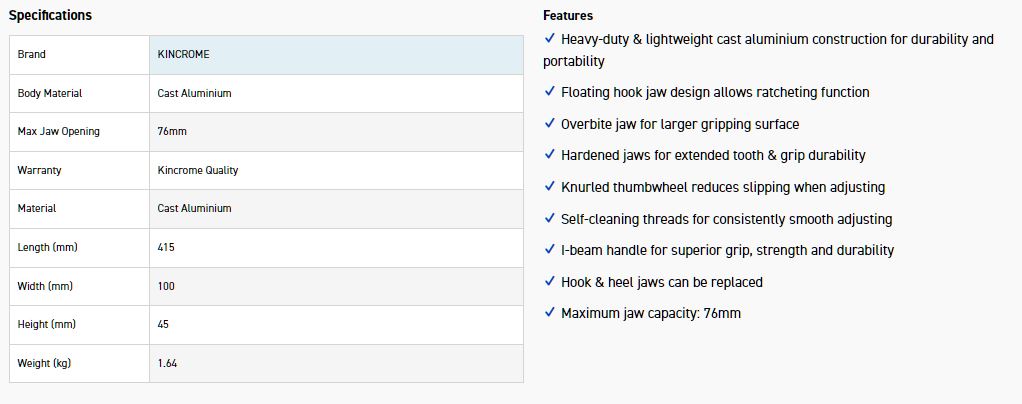
Task: Select the checkmark beside Knurled thumbwheel feature
Action: click(549, 186)
